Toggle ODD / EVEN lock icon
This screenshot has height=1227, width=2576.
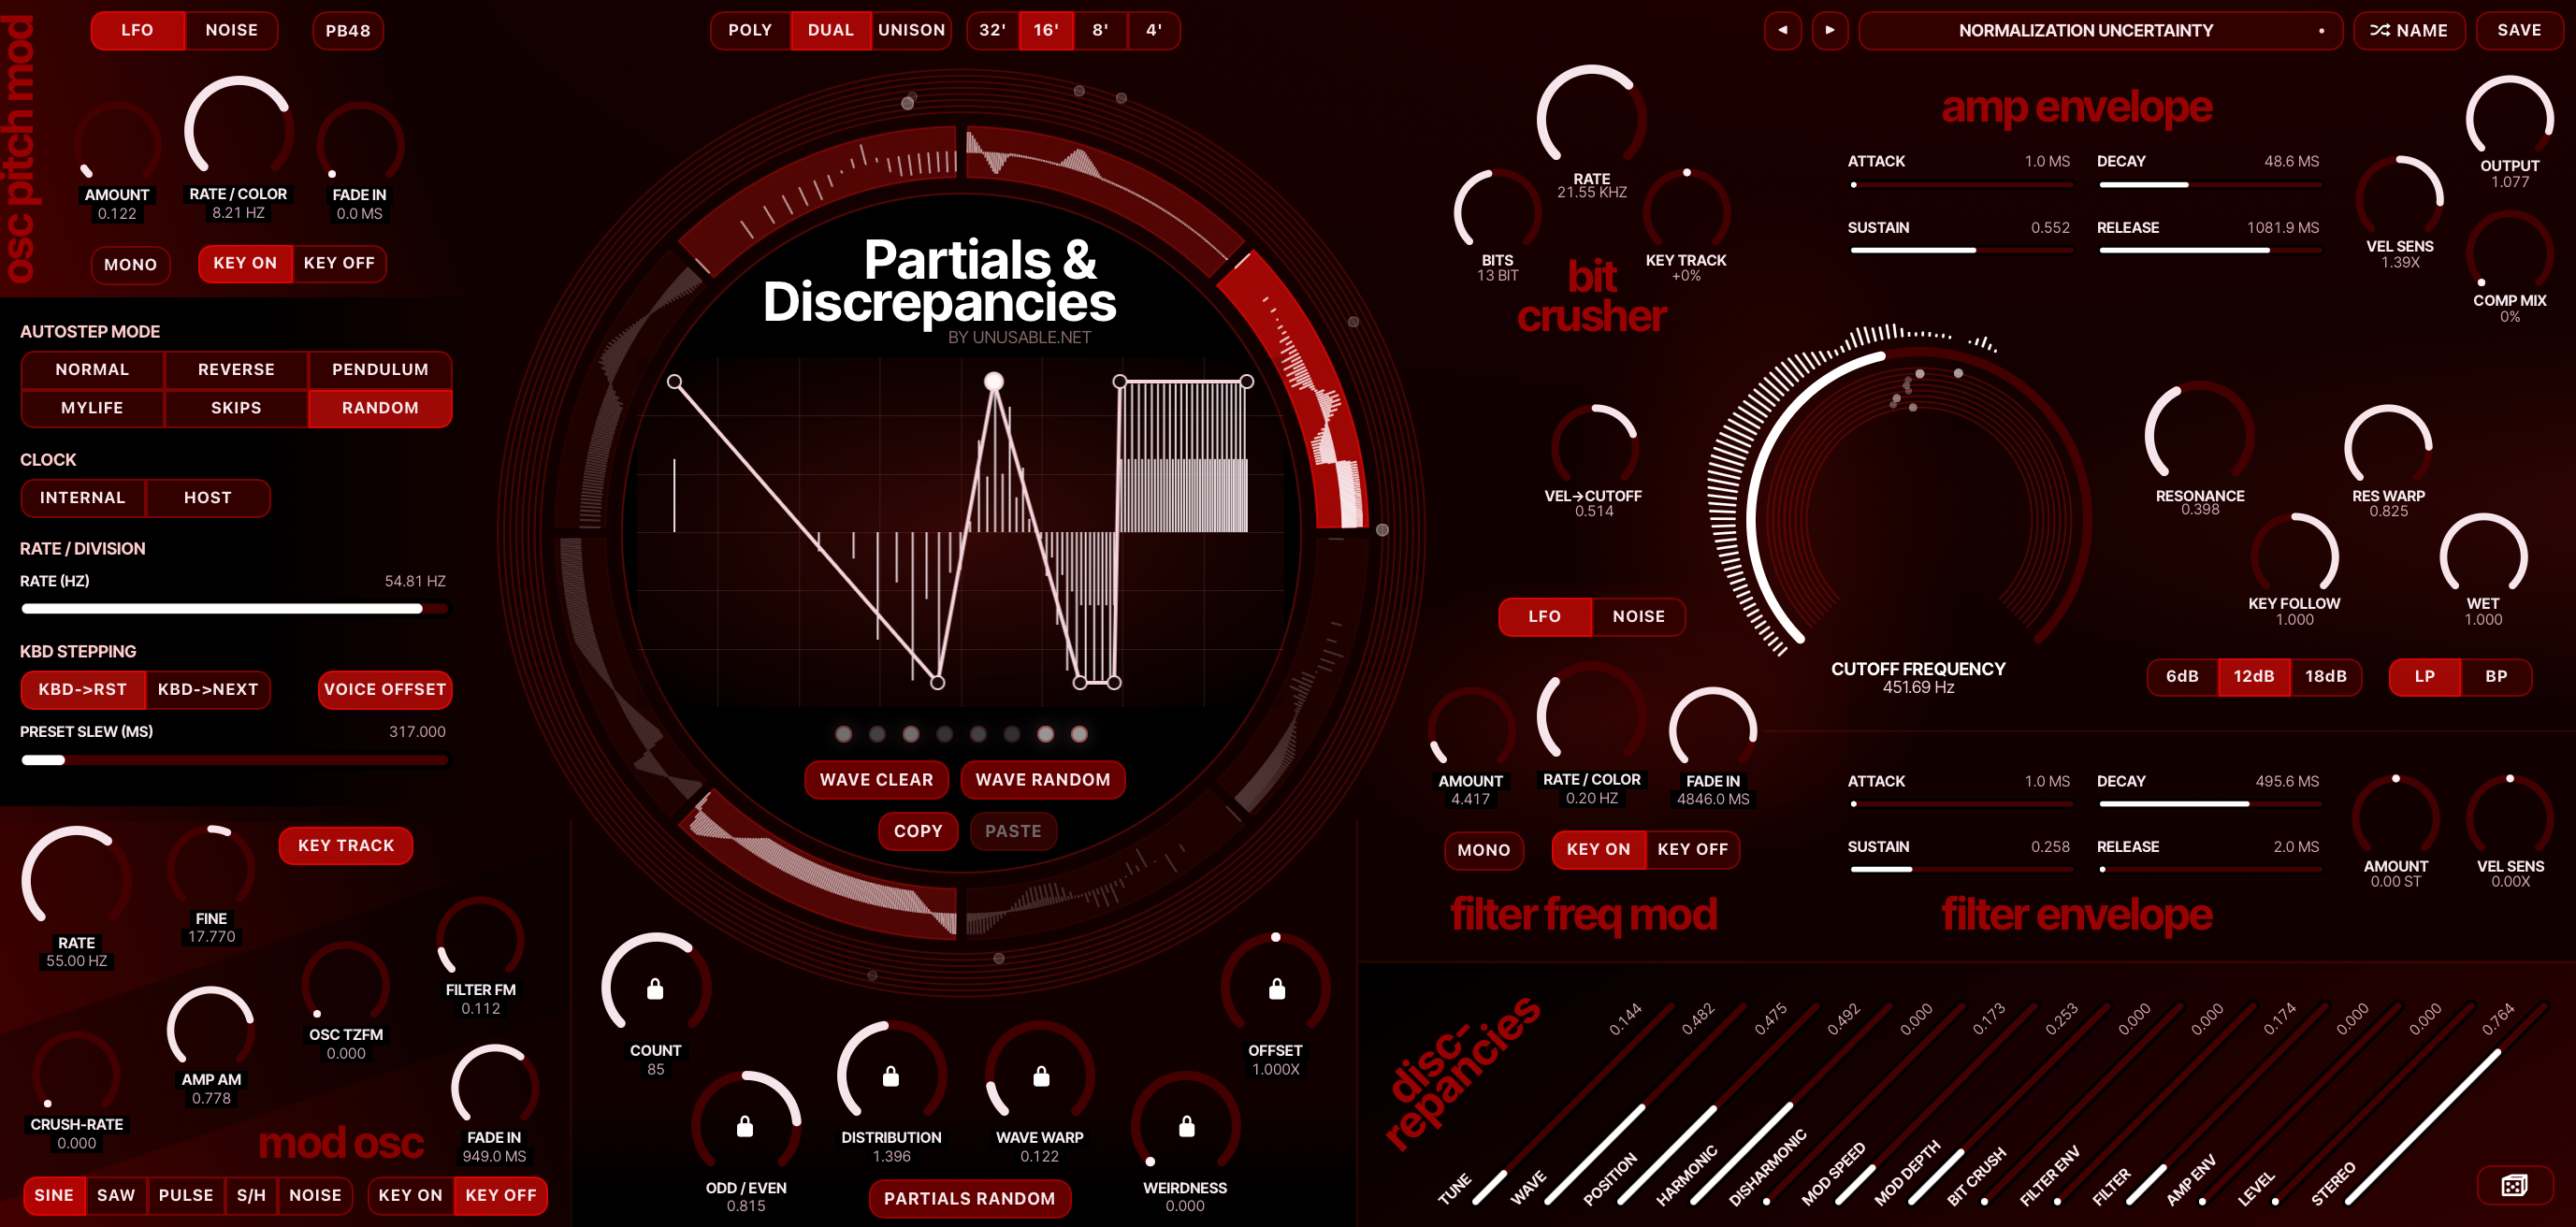pyautogui.click(x=745, y=1127)
